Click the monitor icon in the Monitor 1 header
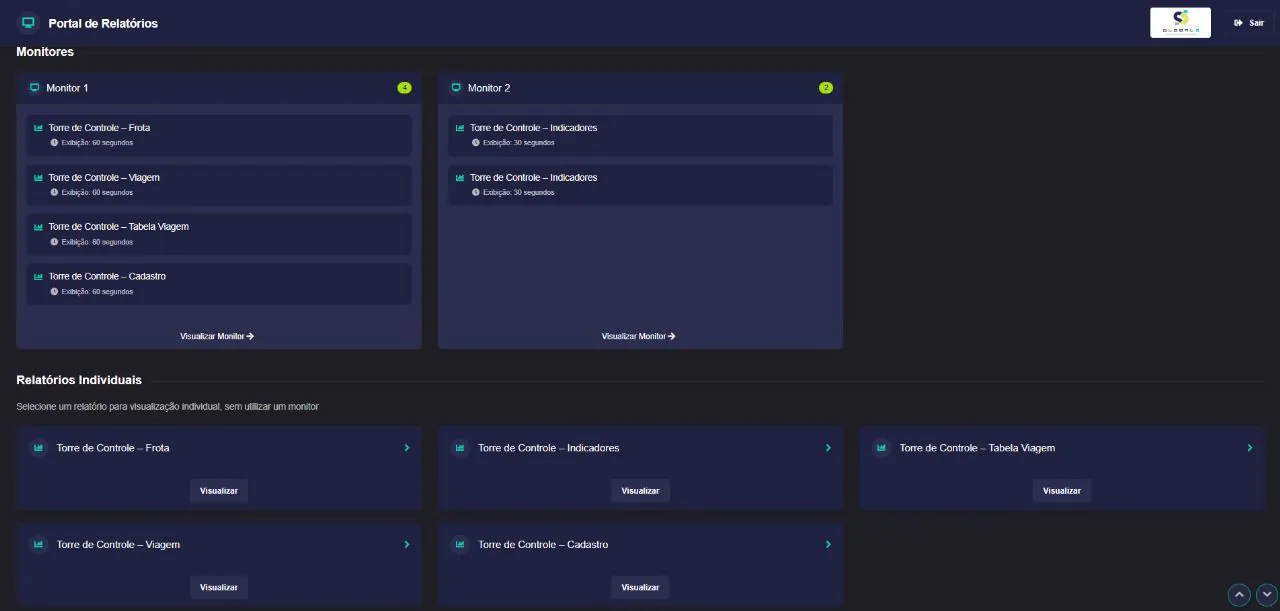This screenshot has width=1280, height=611. click(x=34, y=87)
